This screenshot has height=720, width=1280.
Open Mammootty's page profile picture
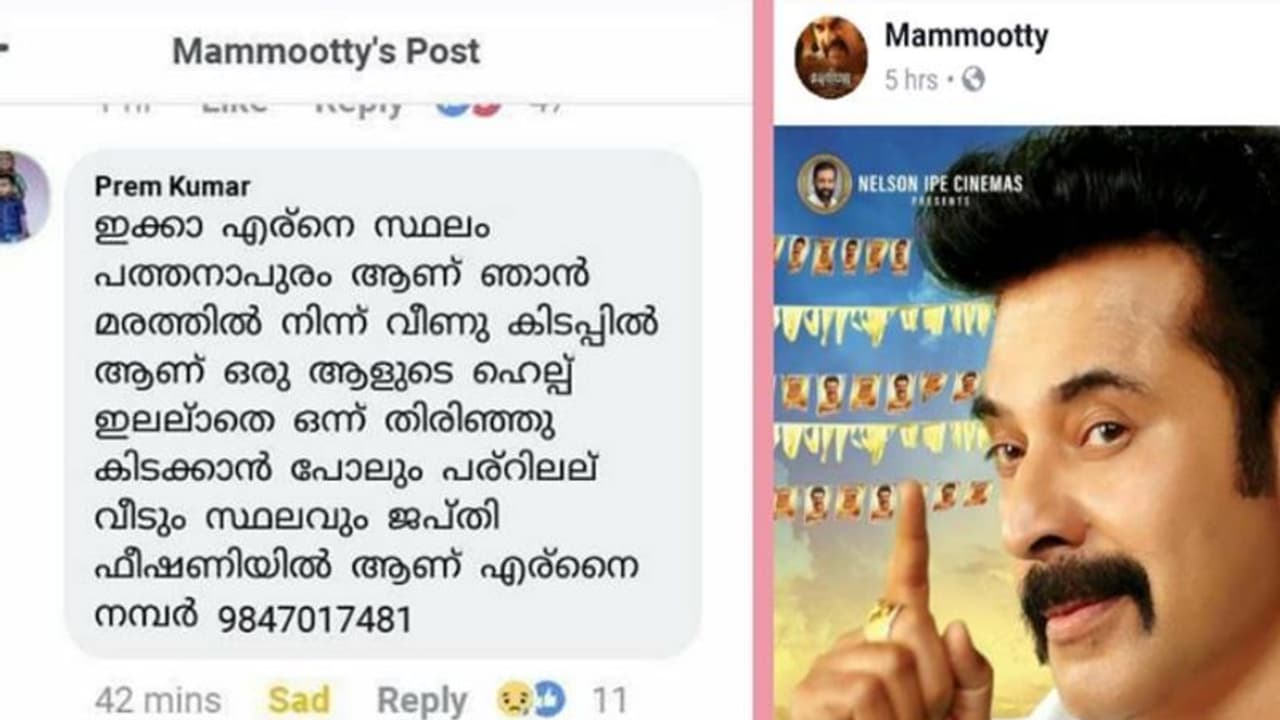(x=831, y=57)
